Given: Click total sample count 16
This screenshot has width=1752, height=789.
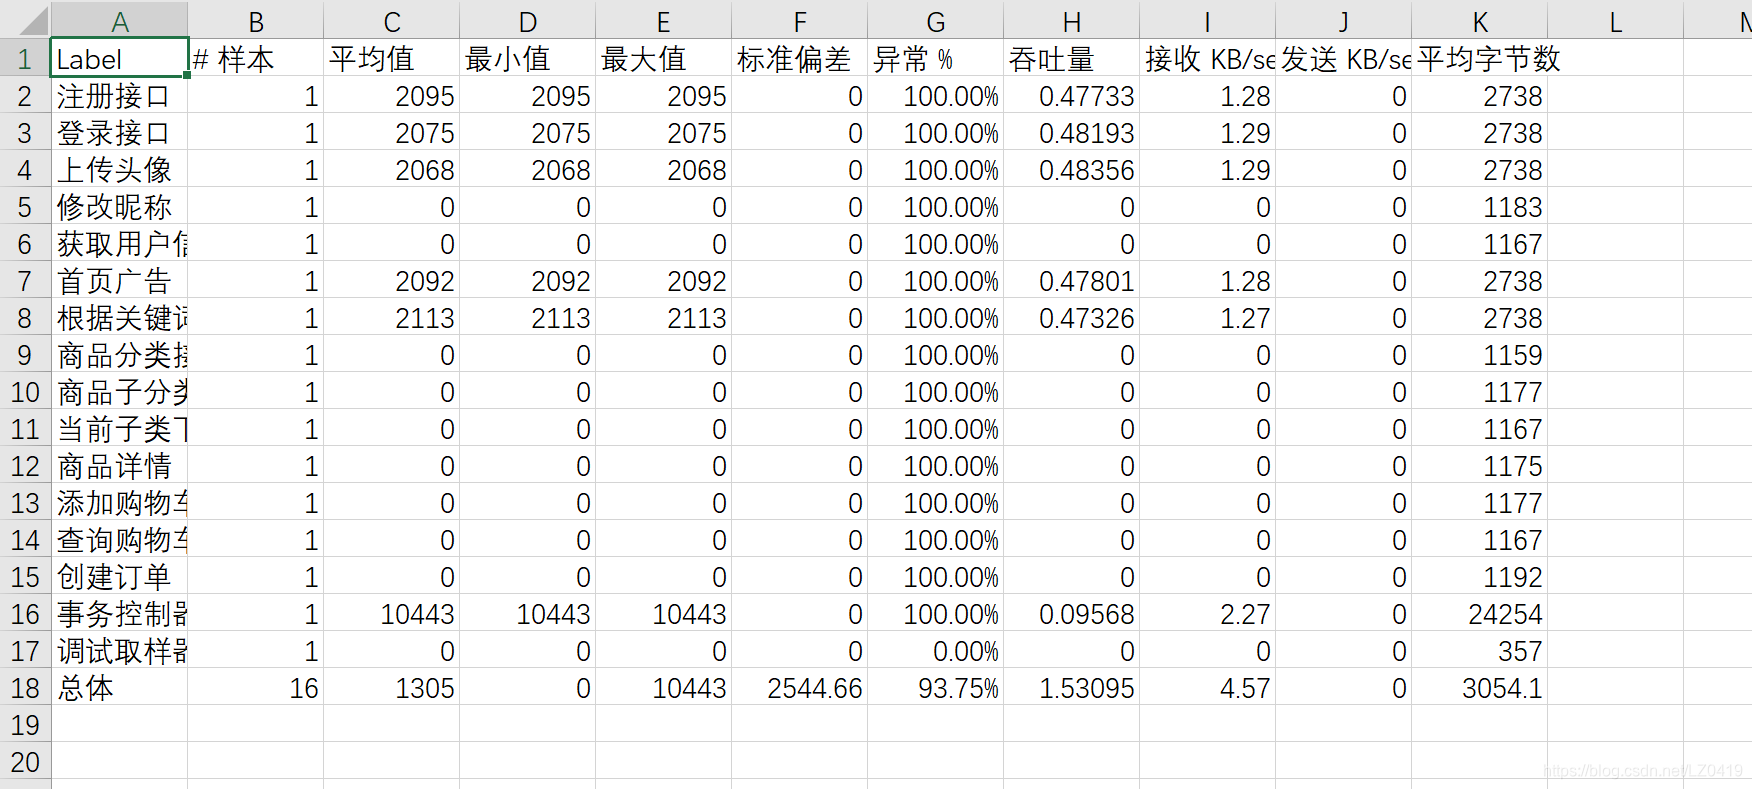Looking at the screenshot, I should pyautogui.click(x=255, y=688).
